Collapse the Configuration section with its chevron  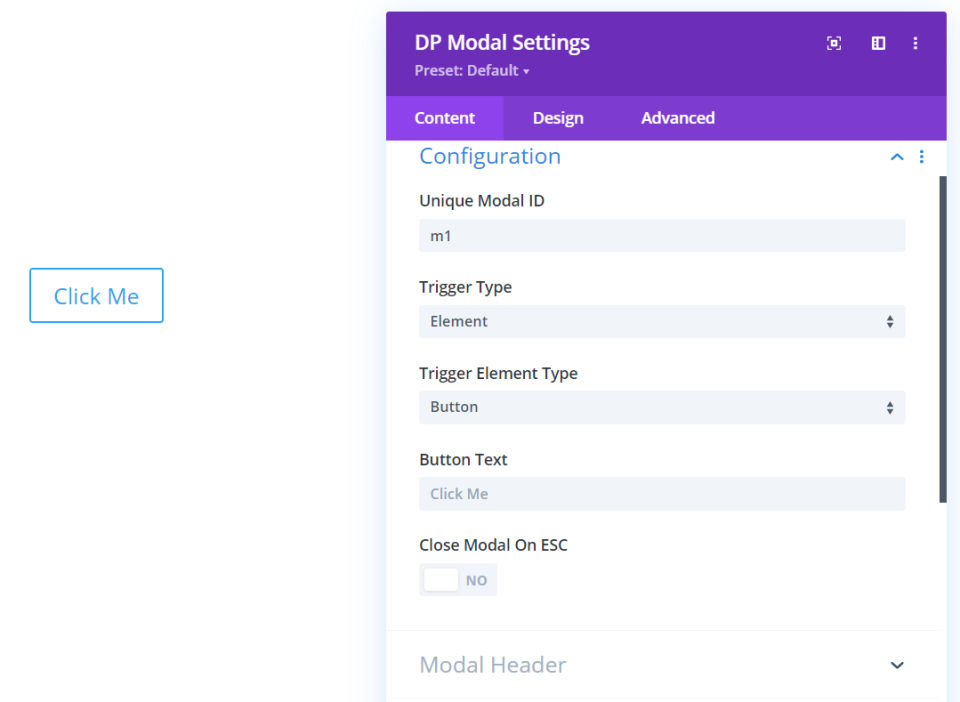897,157
